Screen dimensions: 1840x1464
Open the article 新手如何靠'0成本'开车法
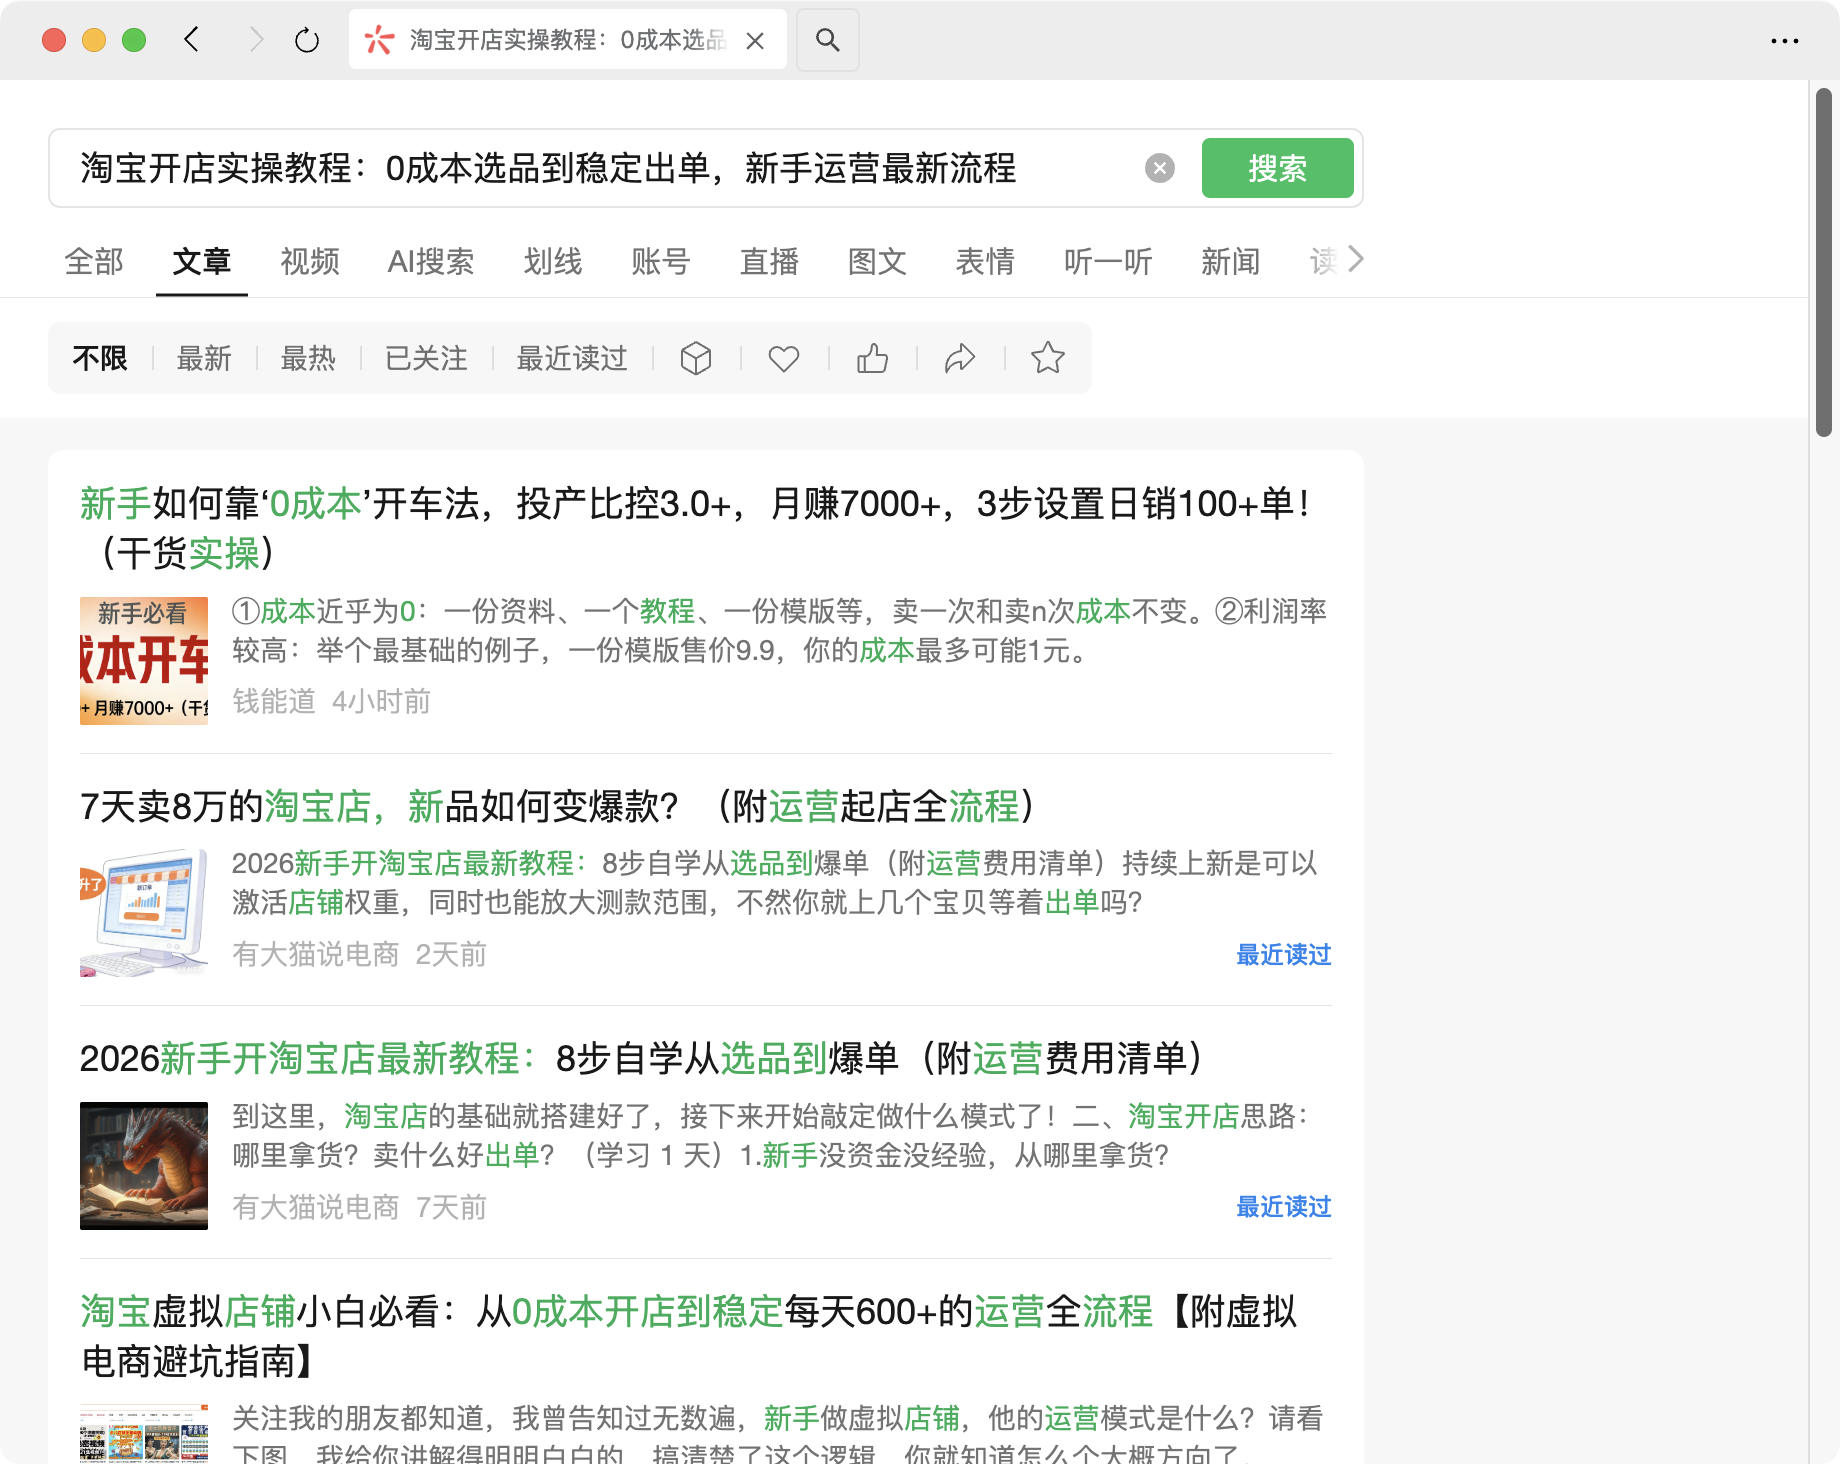pos(696,528)
